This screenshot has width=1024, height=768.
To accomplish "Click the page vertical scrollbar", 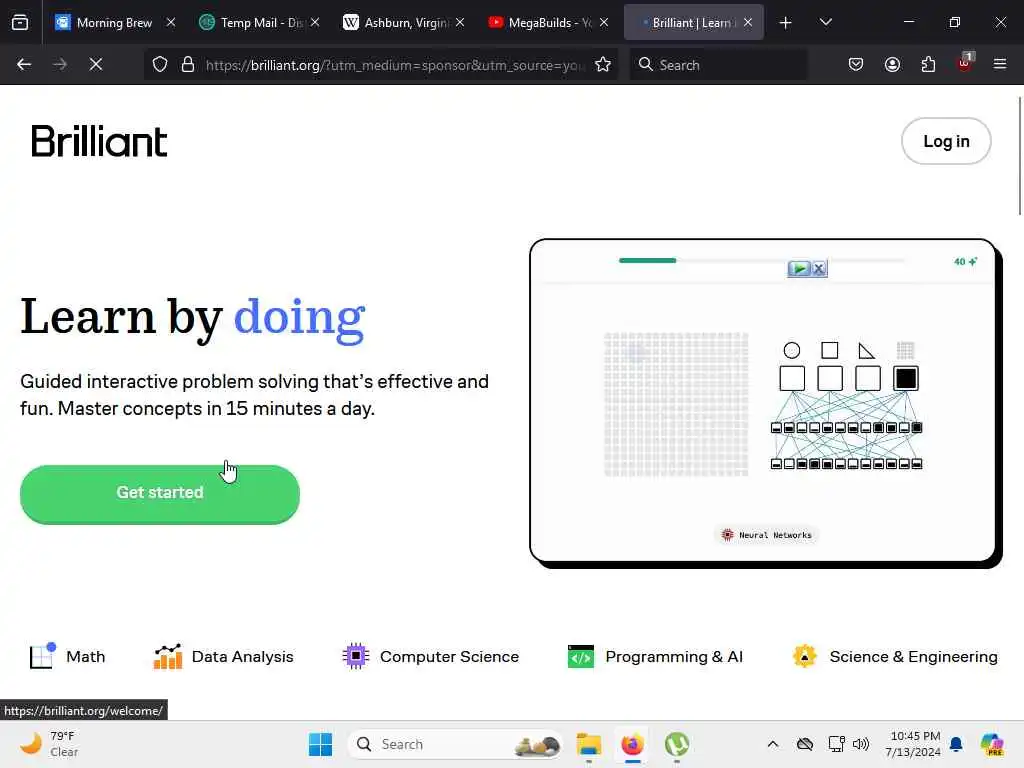I will click(1019, 155).
